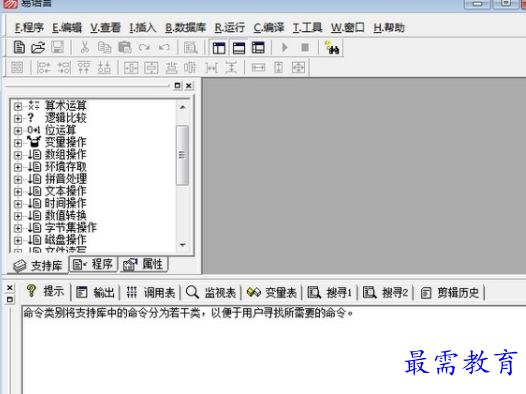
Task: Click the Save floppy disk icon
Action: pyautogui.click(x=57, y=47)
